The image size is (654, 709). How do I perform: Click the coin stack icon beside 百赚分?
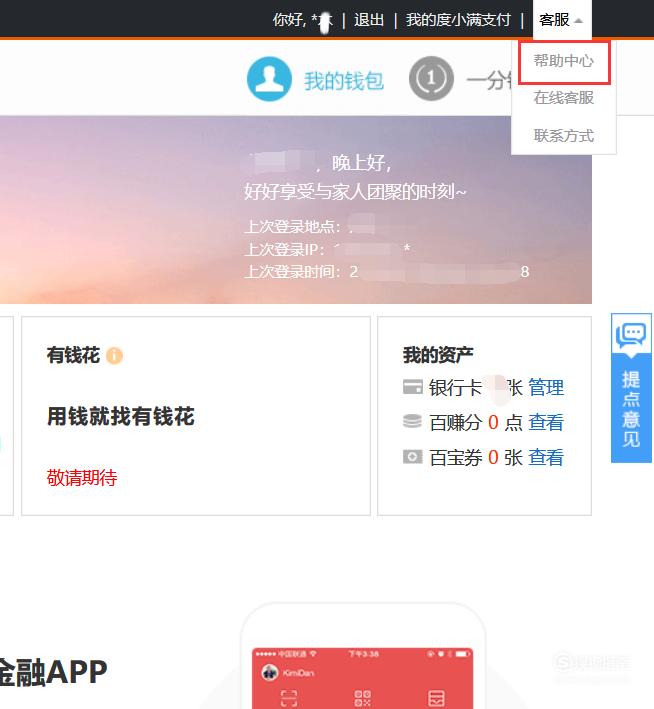(412, 421)
